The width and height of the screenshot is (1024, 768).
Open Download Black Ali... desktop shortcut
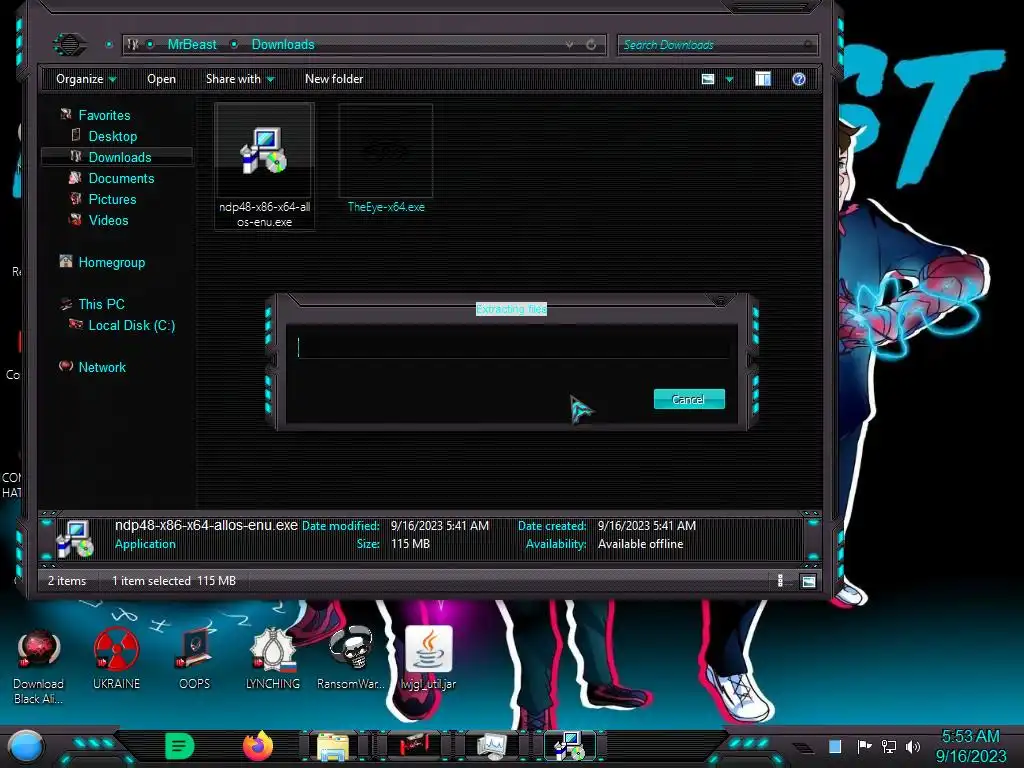tap(38, 665)
